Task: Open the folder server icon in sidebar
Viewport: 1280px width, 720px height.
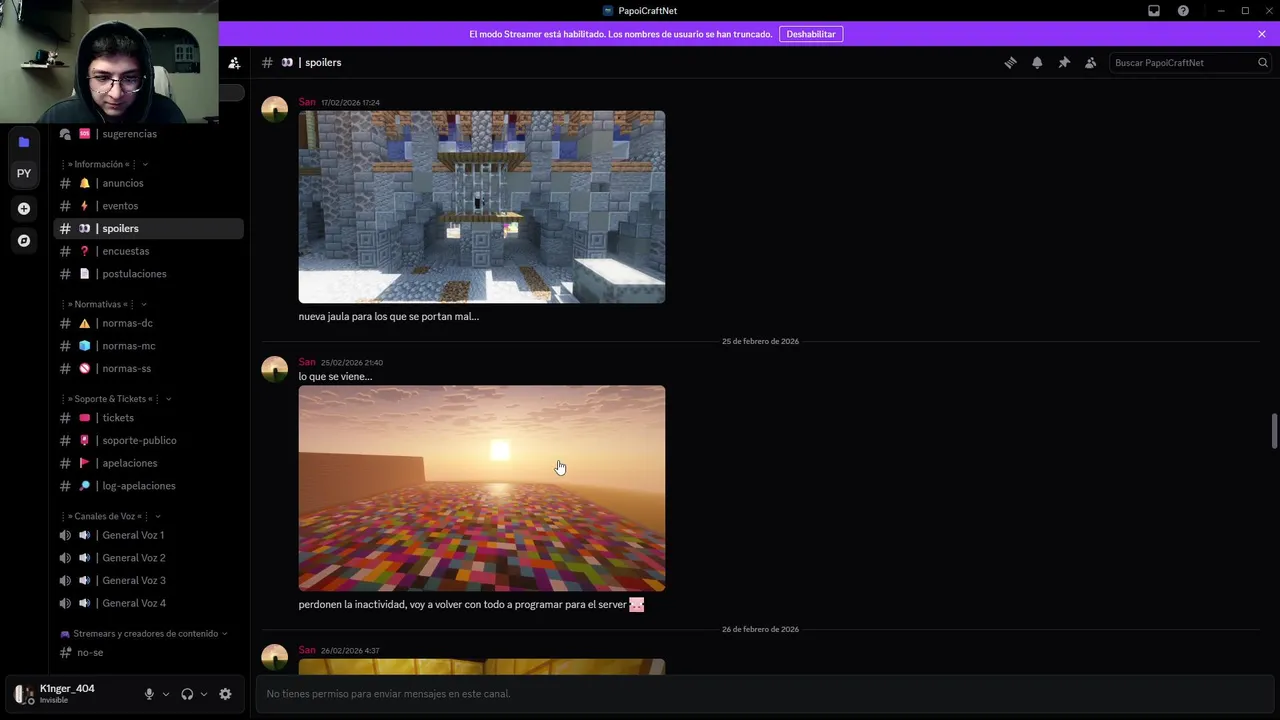Action: click(24, 142)
